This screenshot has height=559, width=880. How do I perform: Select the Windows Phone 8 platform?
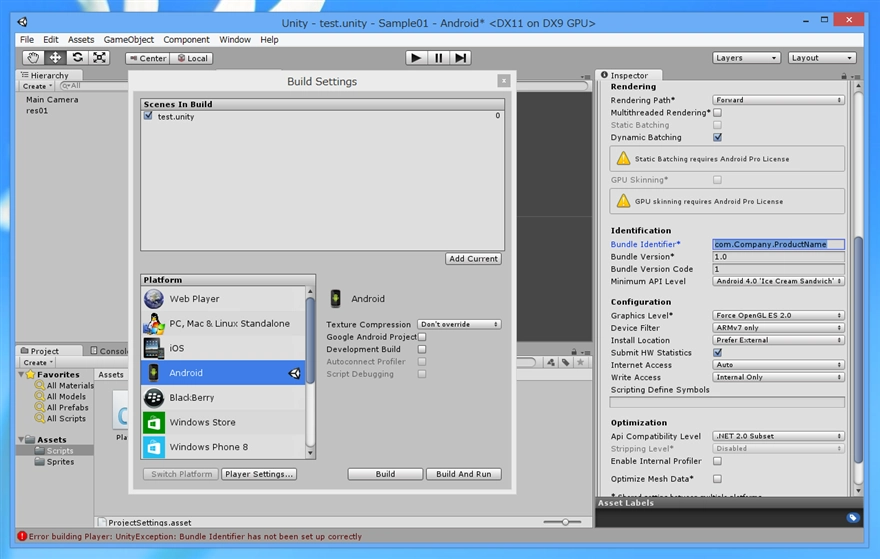click(x=223, y=447)
